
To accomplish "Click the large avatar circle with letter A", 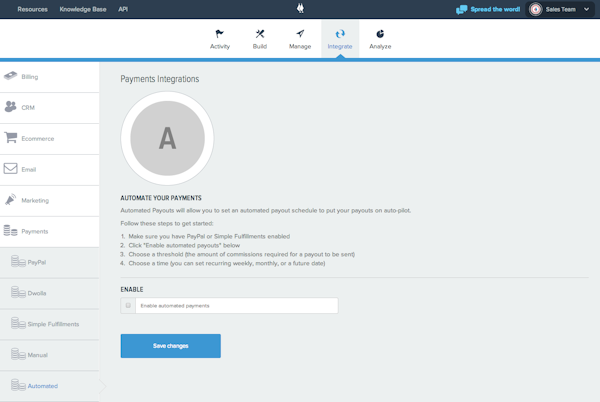I will tap(167, 139).
